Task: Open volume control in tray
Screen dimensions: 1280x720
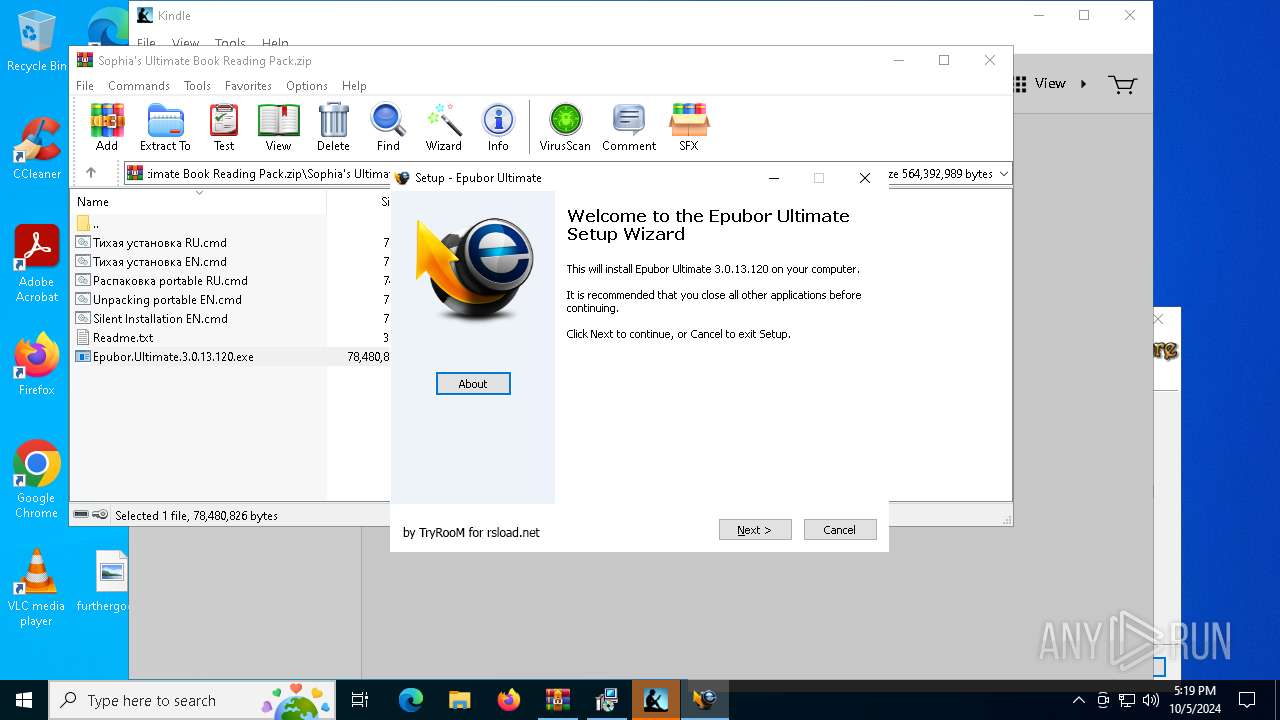Action: coord(1151,700)
